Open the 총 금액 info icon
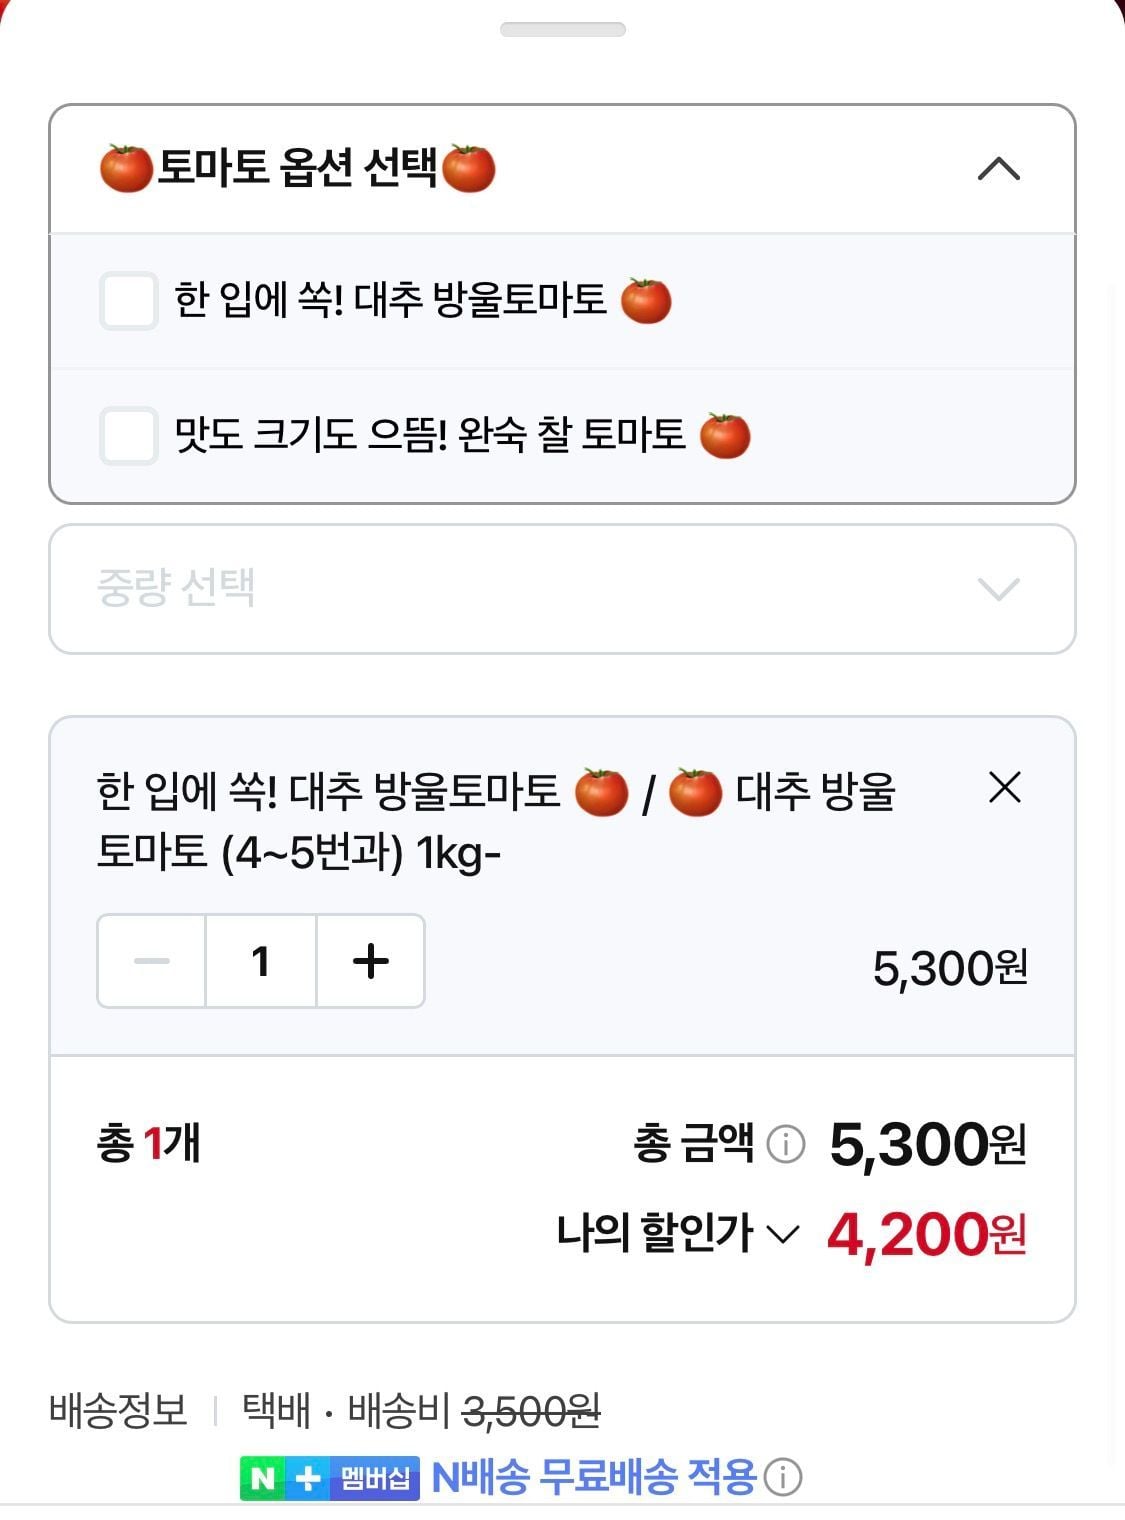 tap(785, 1144)
